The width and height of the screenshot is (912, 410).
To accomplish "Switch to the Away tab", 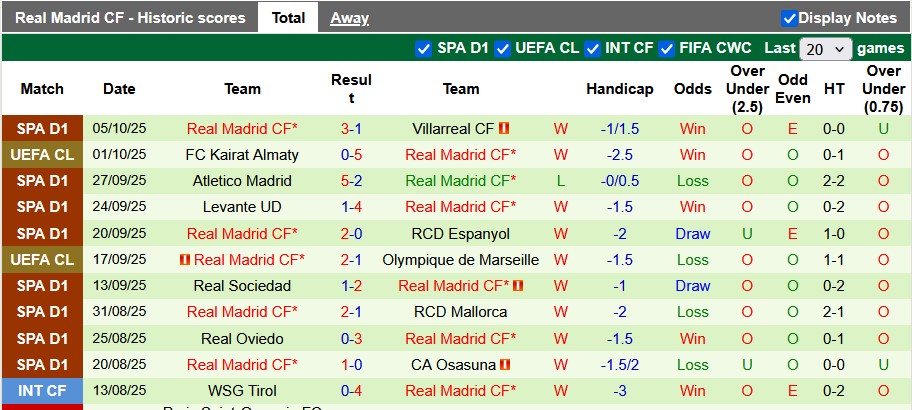I will pyautogui.click(x=349, y=18).
